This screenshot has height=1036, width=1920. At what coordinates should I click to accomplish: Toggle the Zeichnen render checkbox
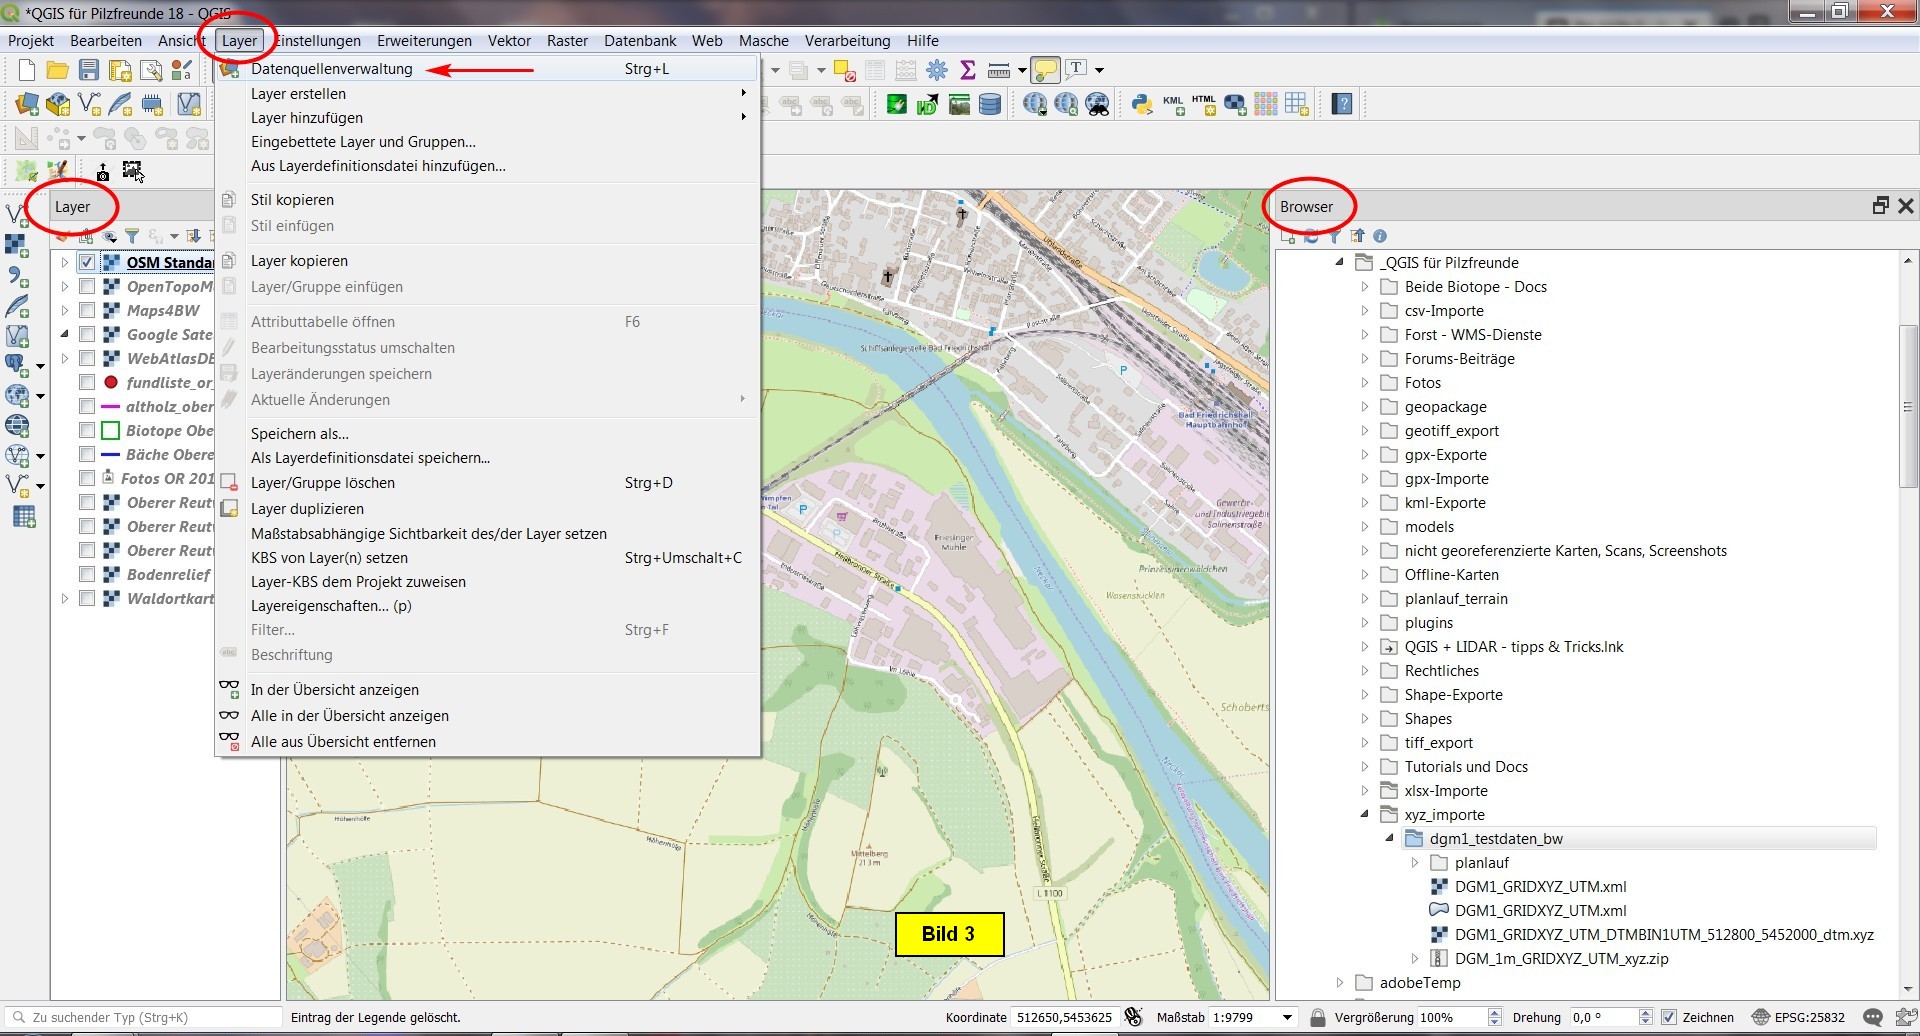[1668, 1018]
